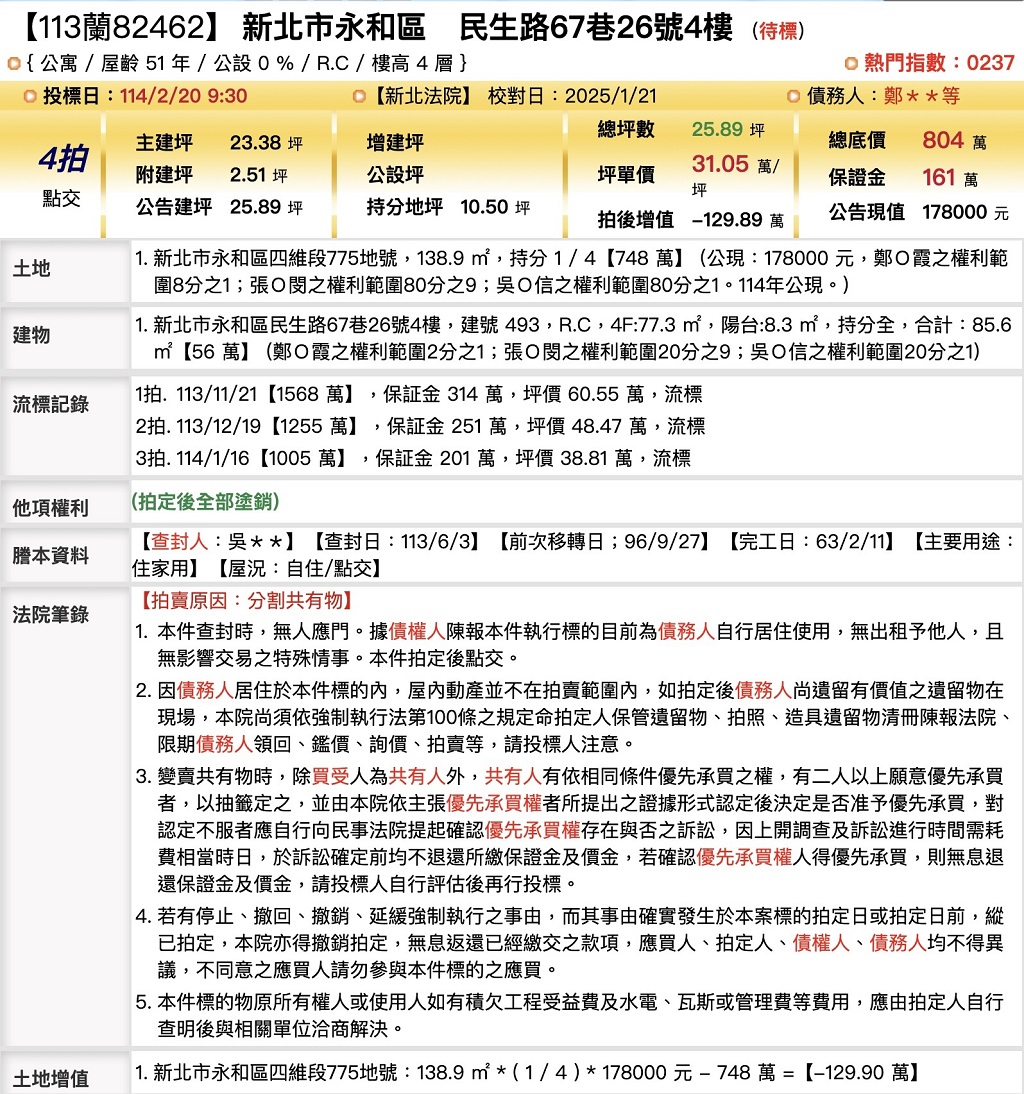Select the 流標記錄 section label
The height and width of the screenshot is (1094, 1024).
coord(50,404)
